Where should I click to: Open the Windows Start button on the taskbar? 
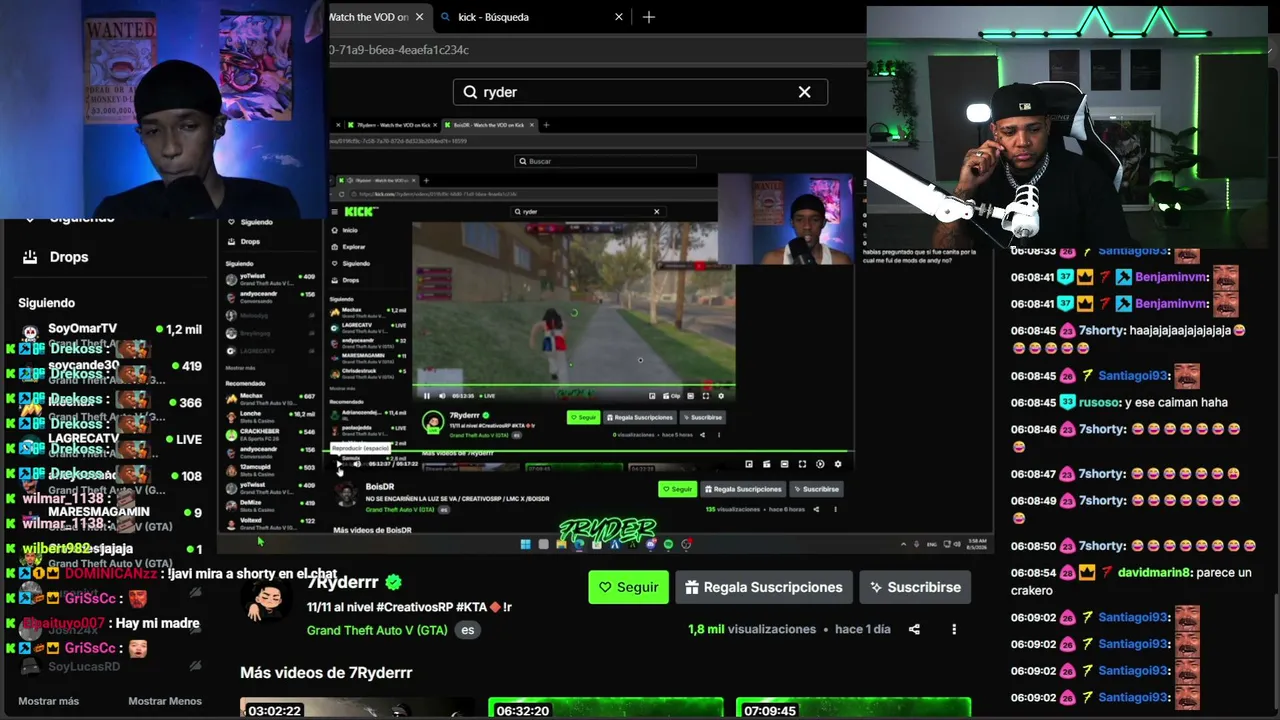525,544
